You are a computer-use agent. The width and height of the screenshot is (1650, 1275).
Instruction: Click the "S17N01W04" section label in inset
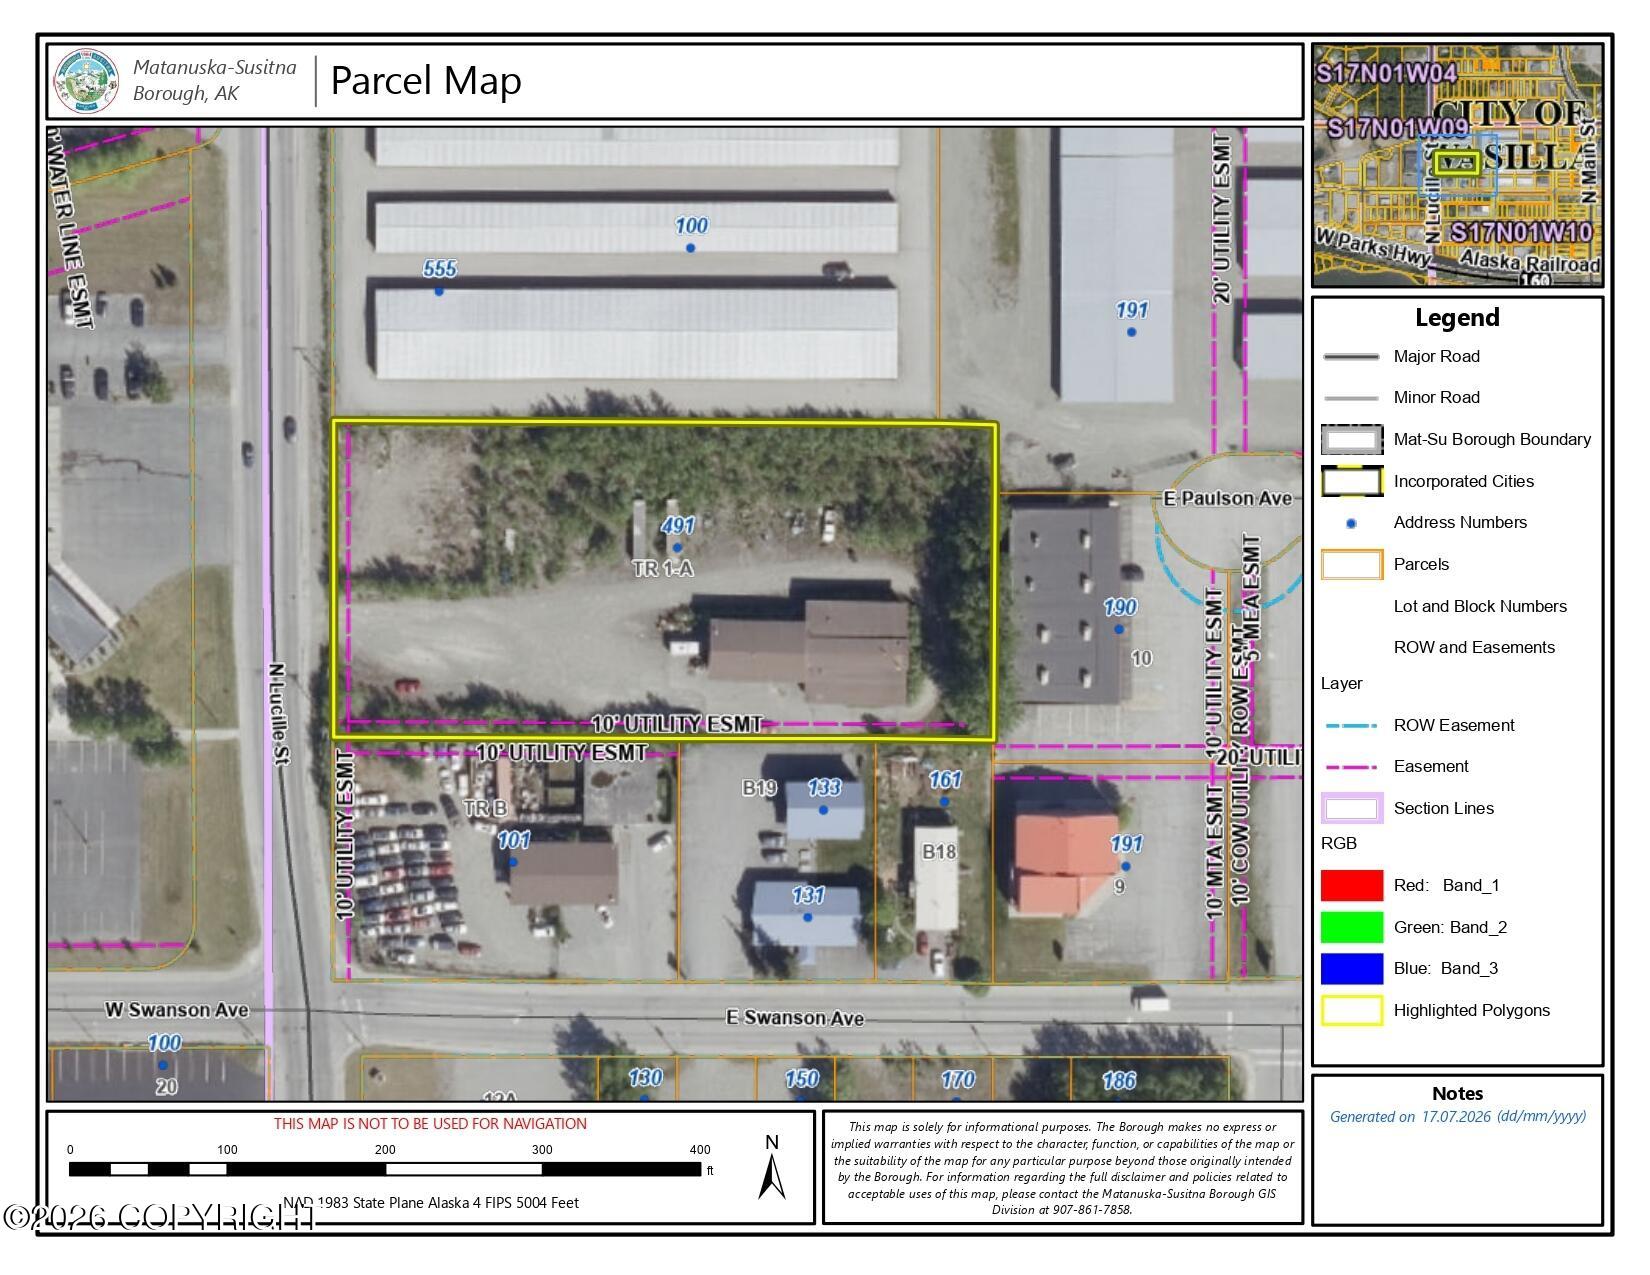pyautogui.click(x=1386, y=73)
